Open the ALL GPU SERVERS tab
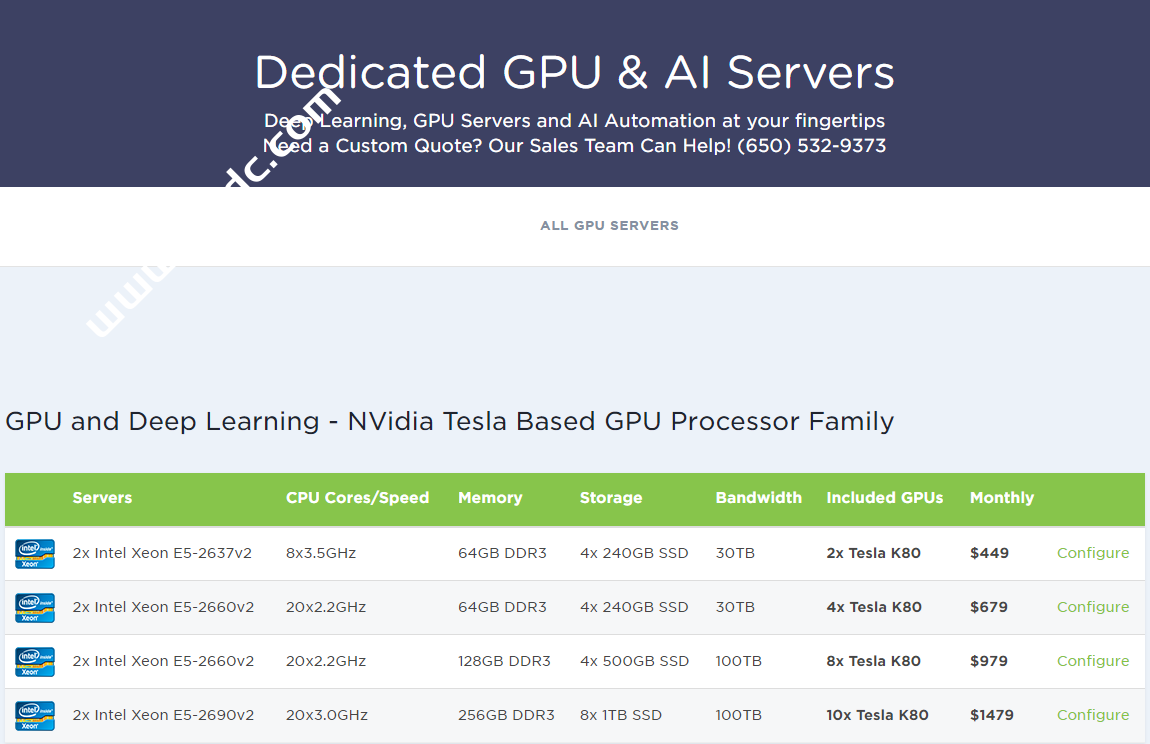1150x744 pixels. point(609,225)
